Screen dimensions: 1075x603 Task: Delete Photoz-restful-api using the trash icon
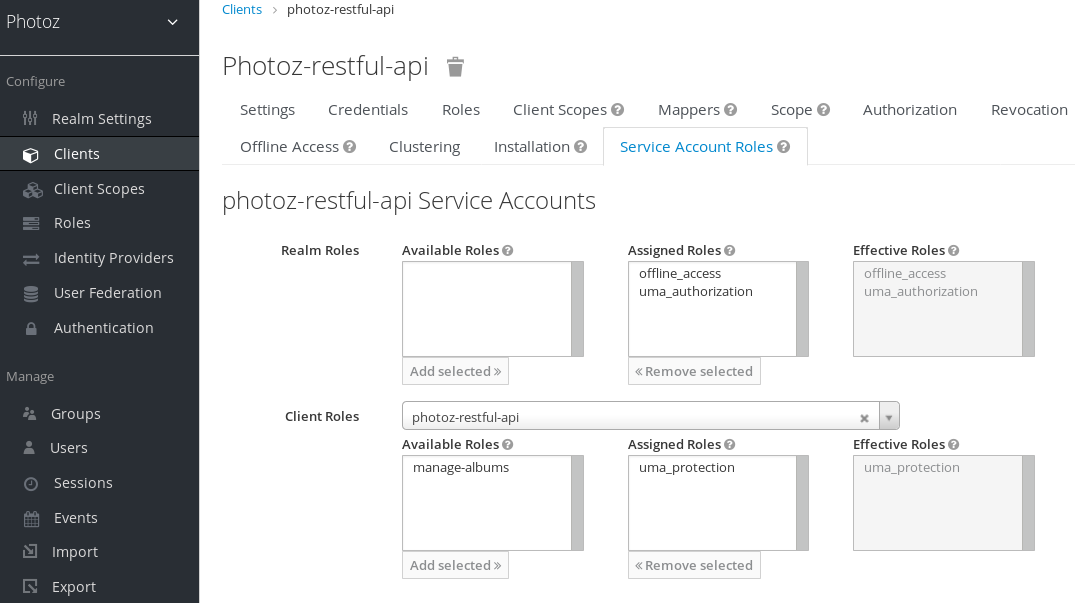coord(455,66)
